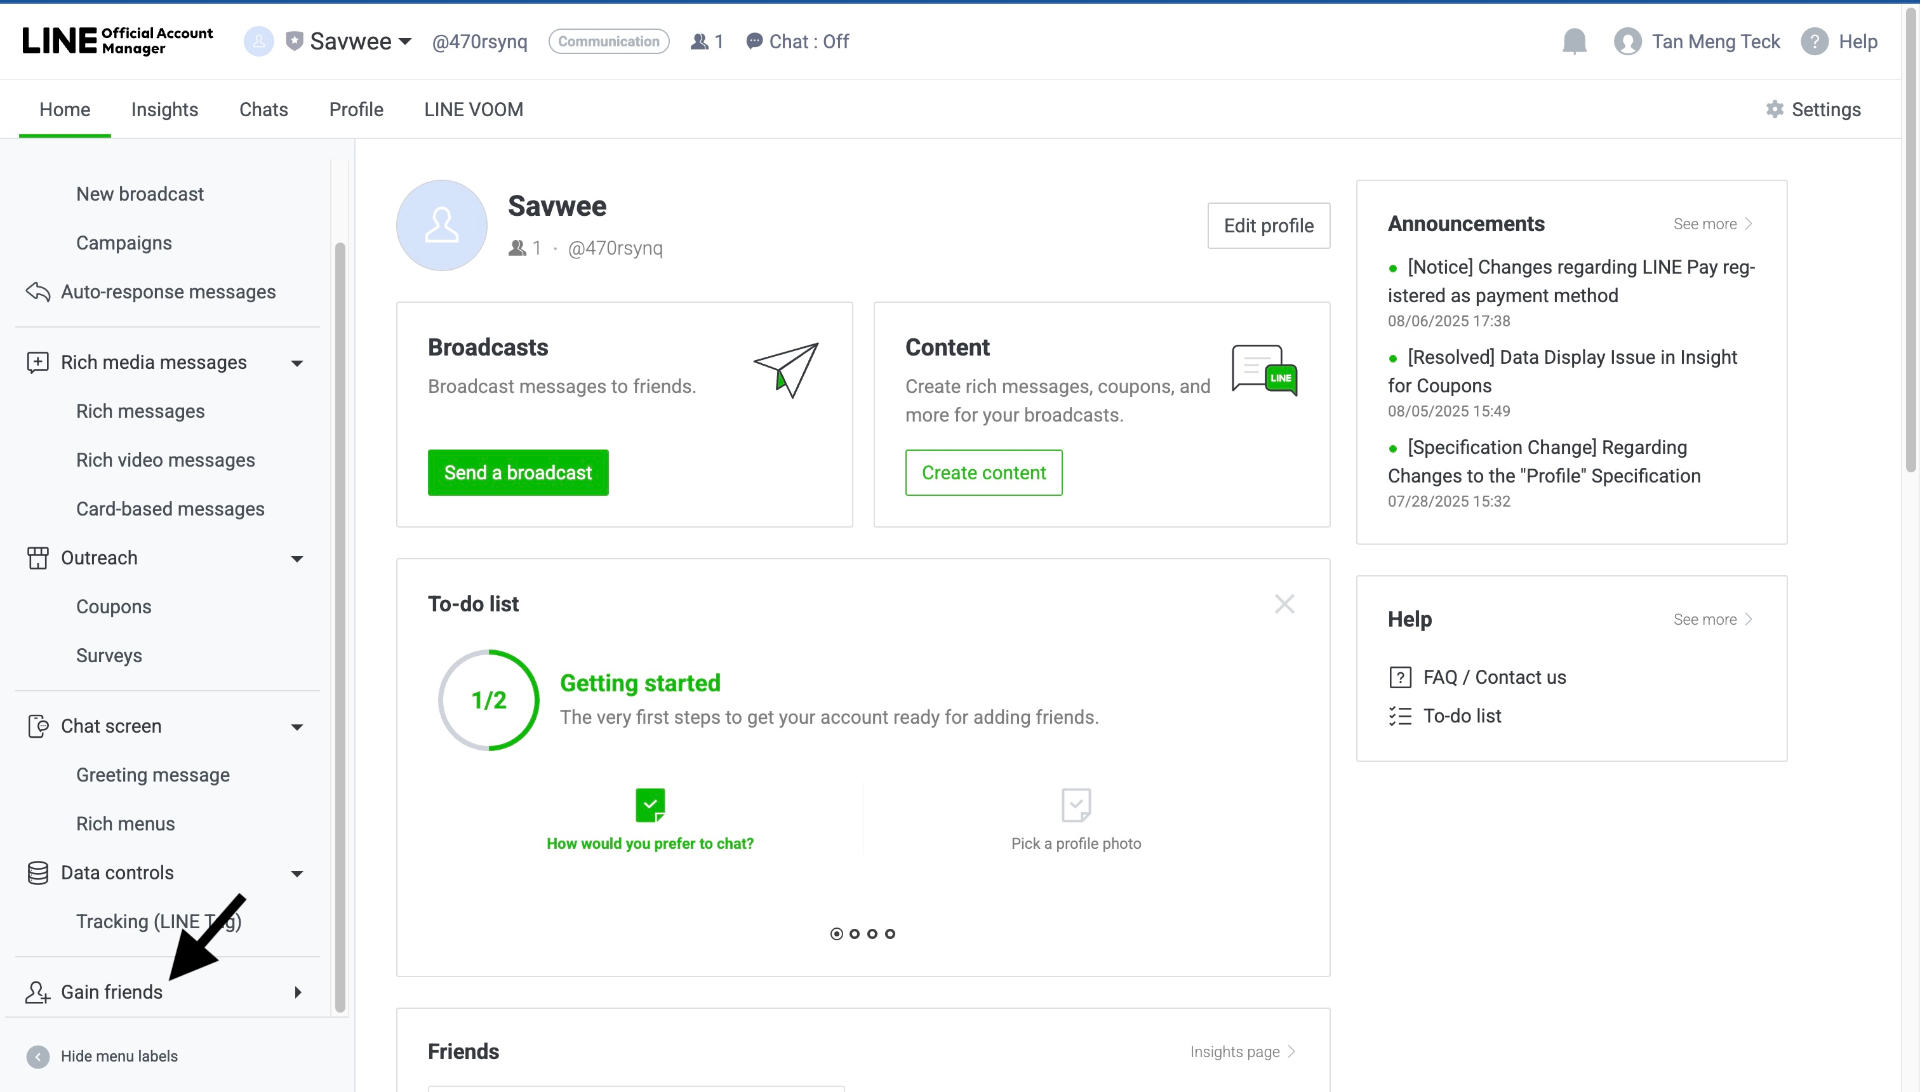Expand the Gain friends section
The height and width of the screenshot is (1092, 1920).
(298, 992)
